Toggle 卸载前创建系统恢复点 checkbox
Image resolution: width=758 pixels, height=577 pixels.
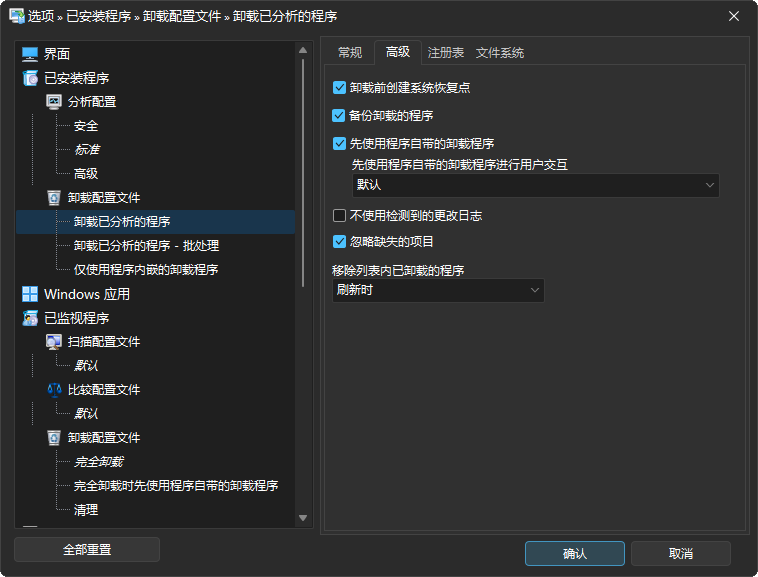339,87
